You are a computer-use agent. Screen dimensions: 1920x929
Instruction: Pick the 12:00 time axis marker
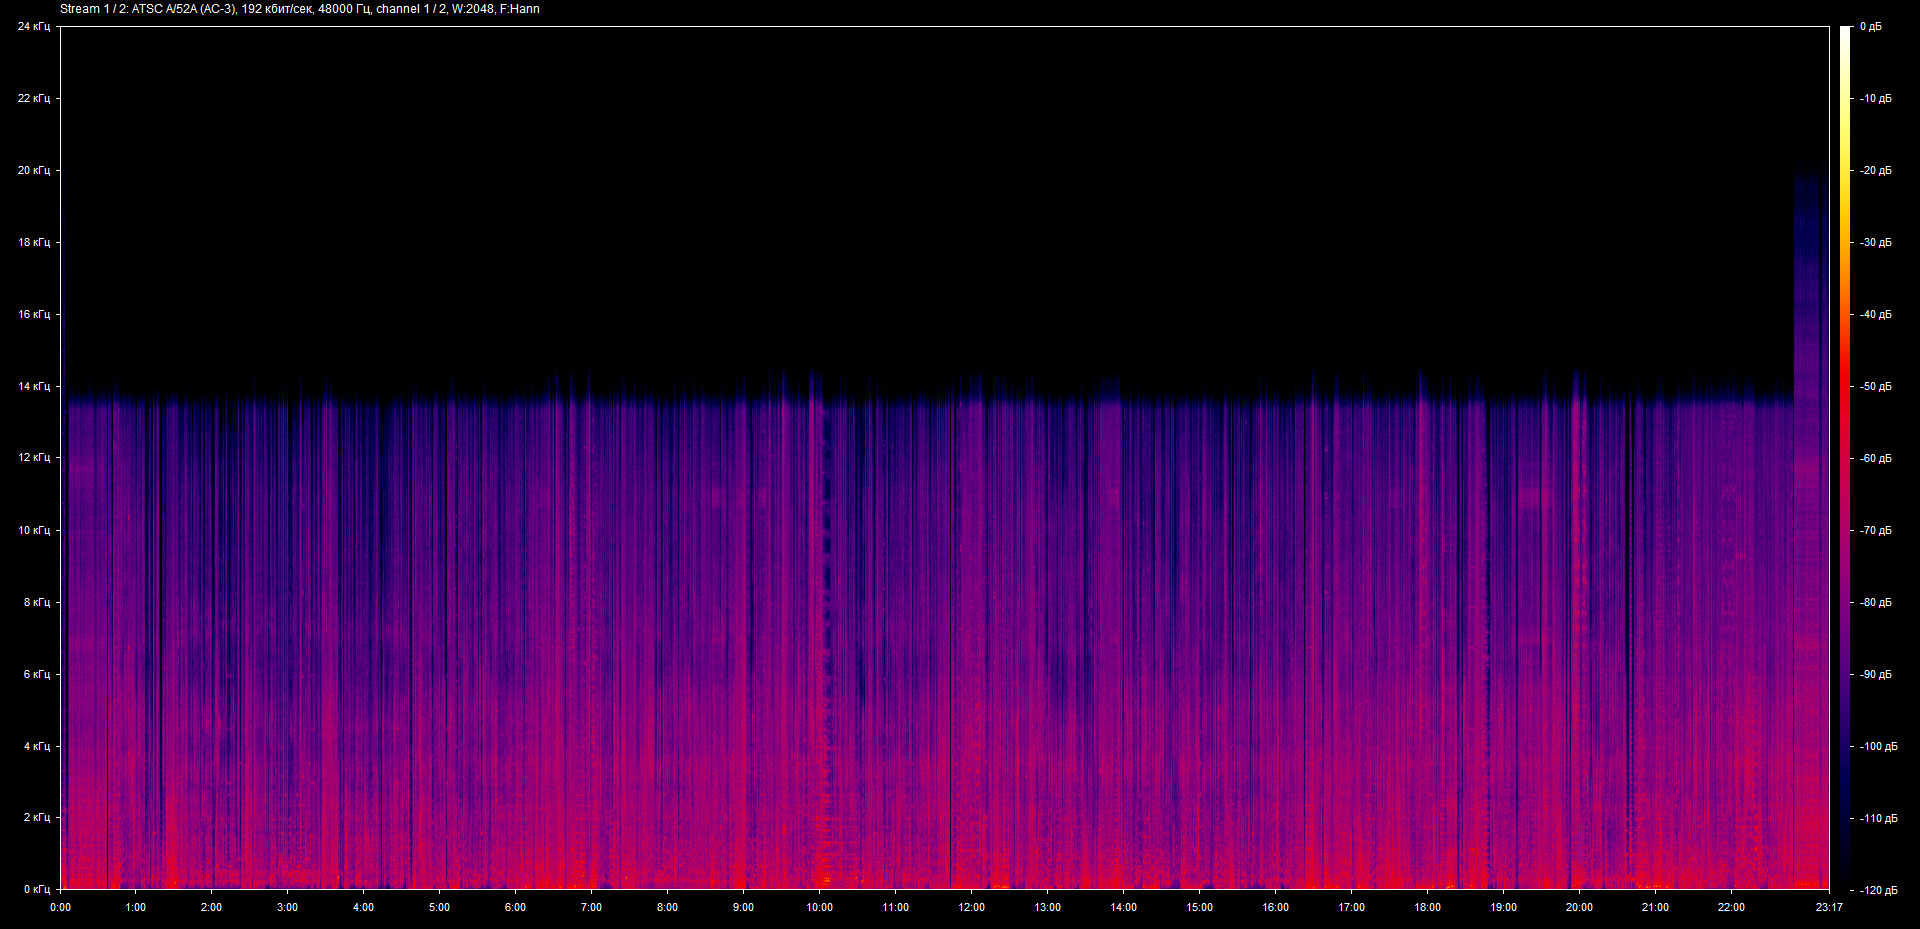[971, 907]
